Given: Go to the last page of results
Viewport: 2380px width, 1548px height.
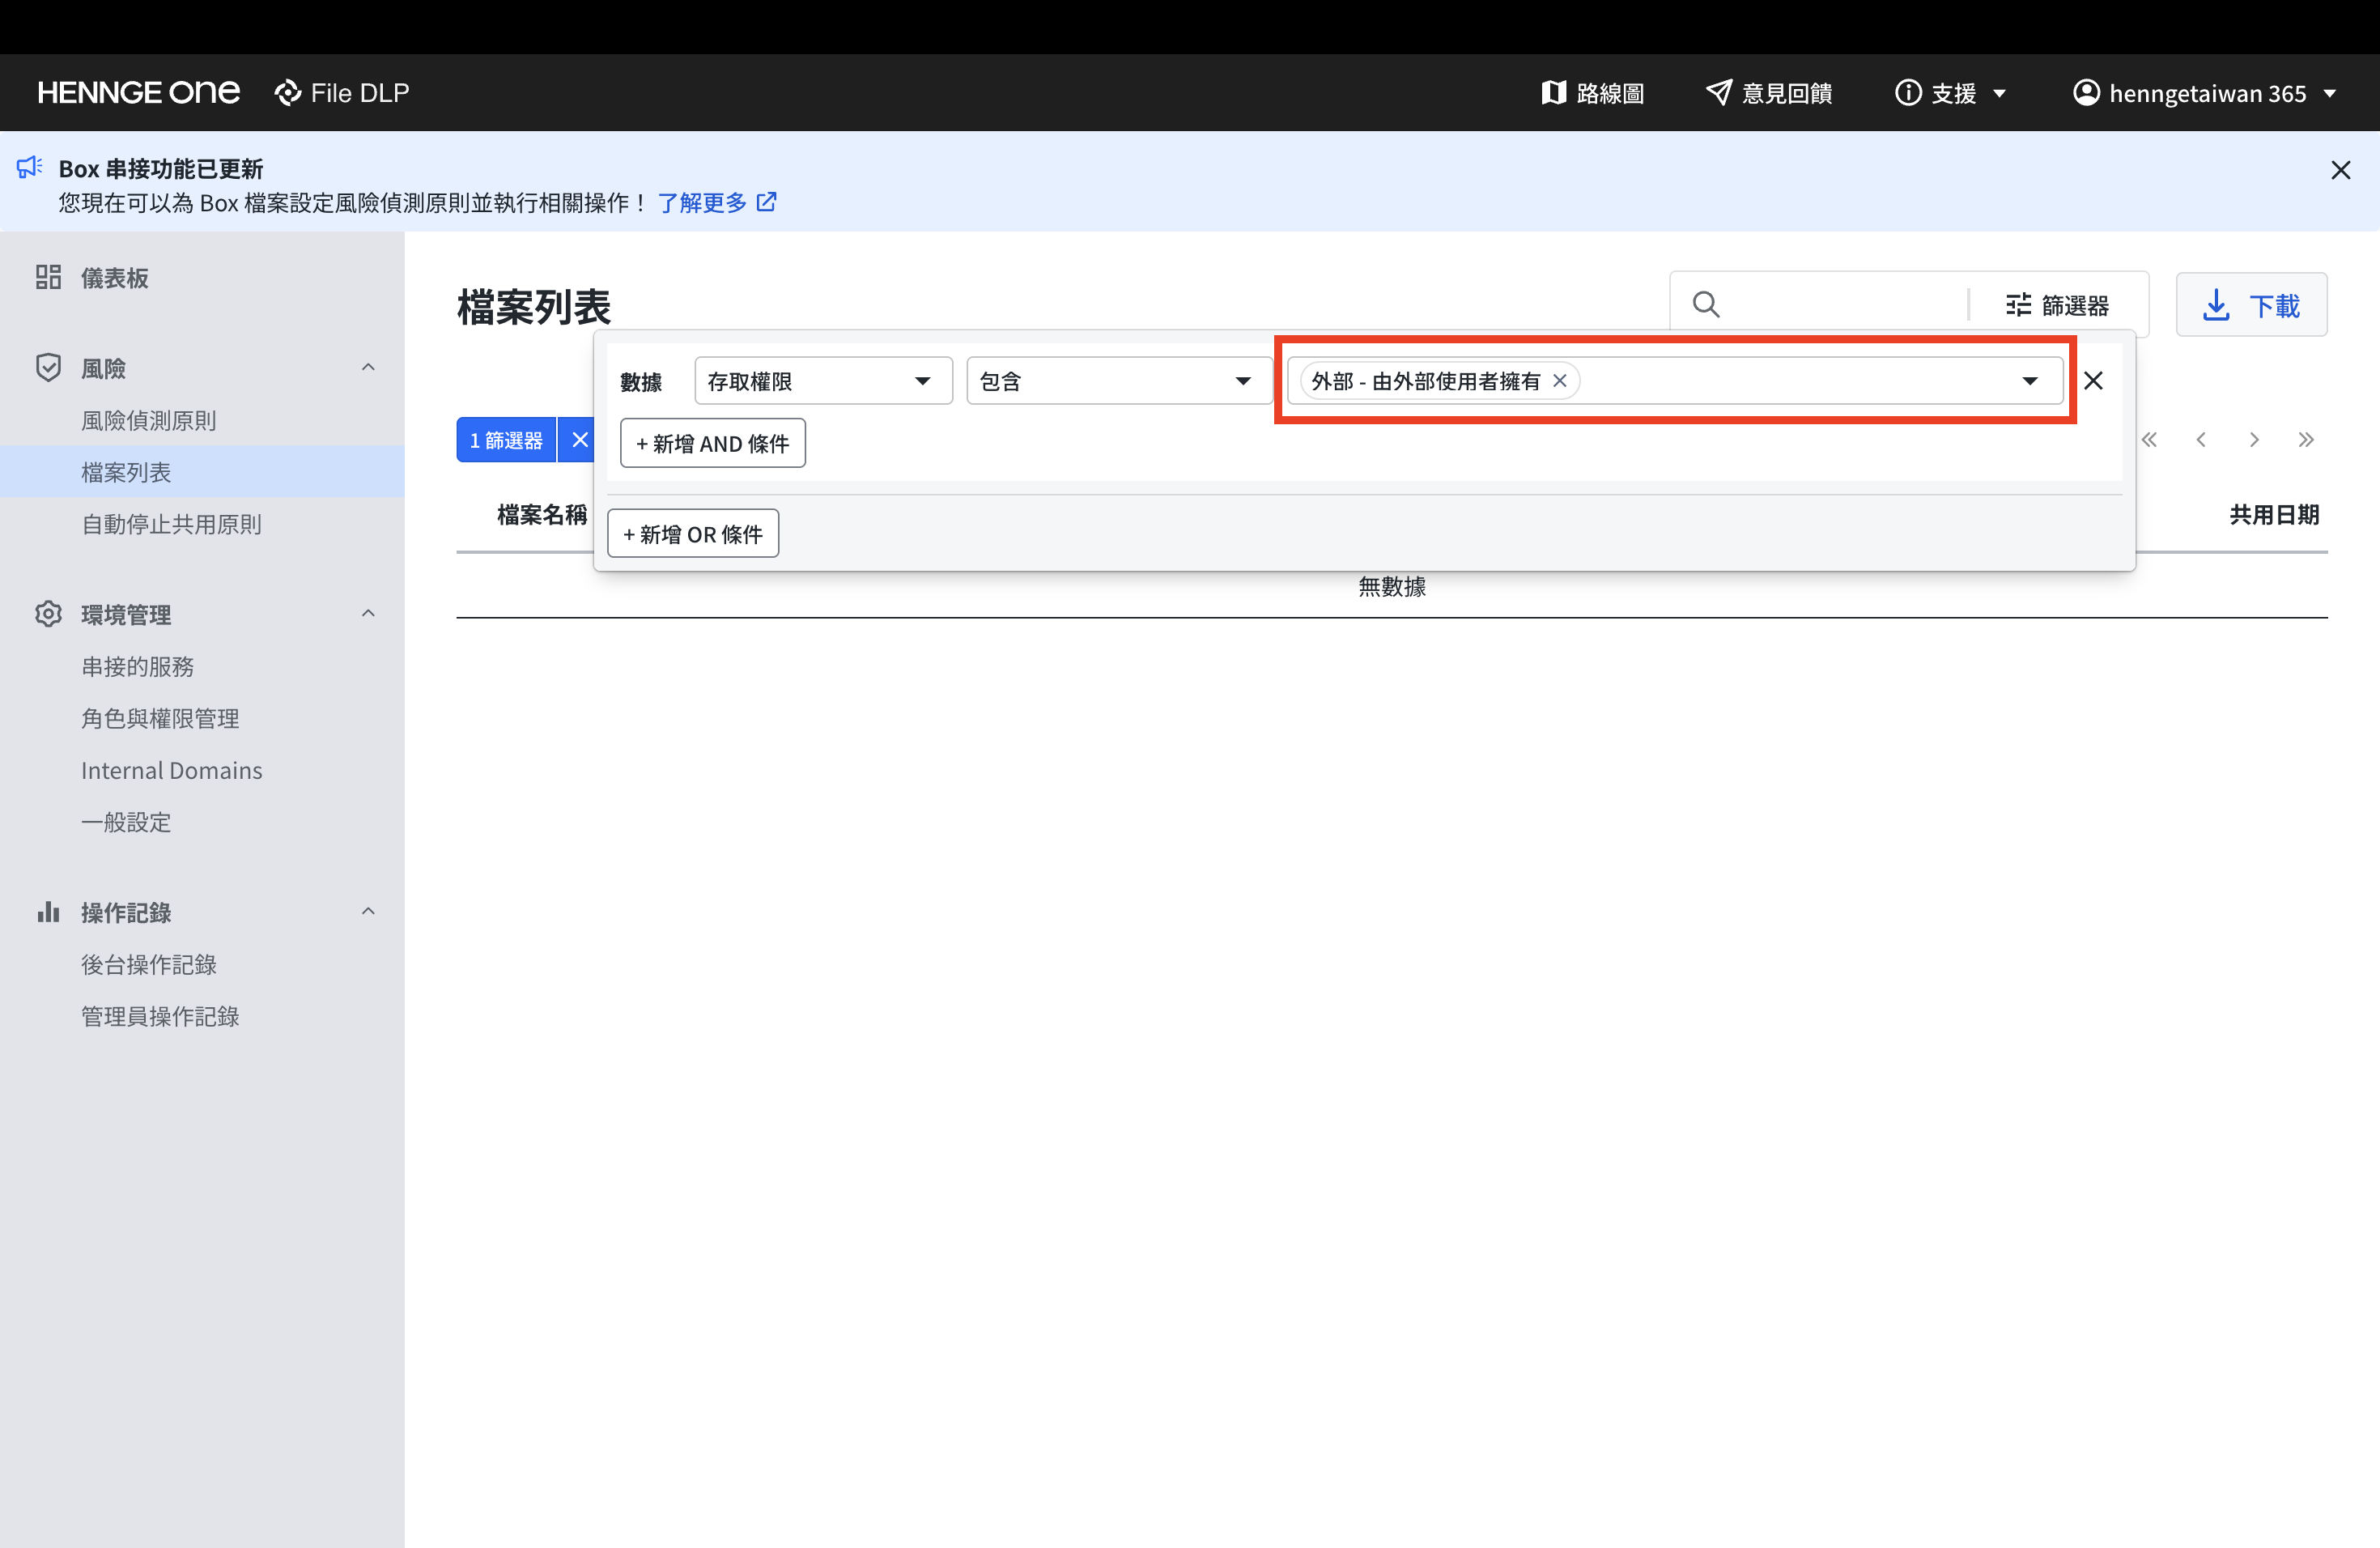Looking at the screenshot, I should point(2306,440).
